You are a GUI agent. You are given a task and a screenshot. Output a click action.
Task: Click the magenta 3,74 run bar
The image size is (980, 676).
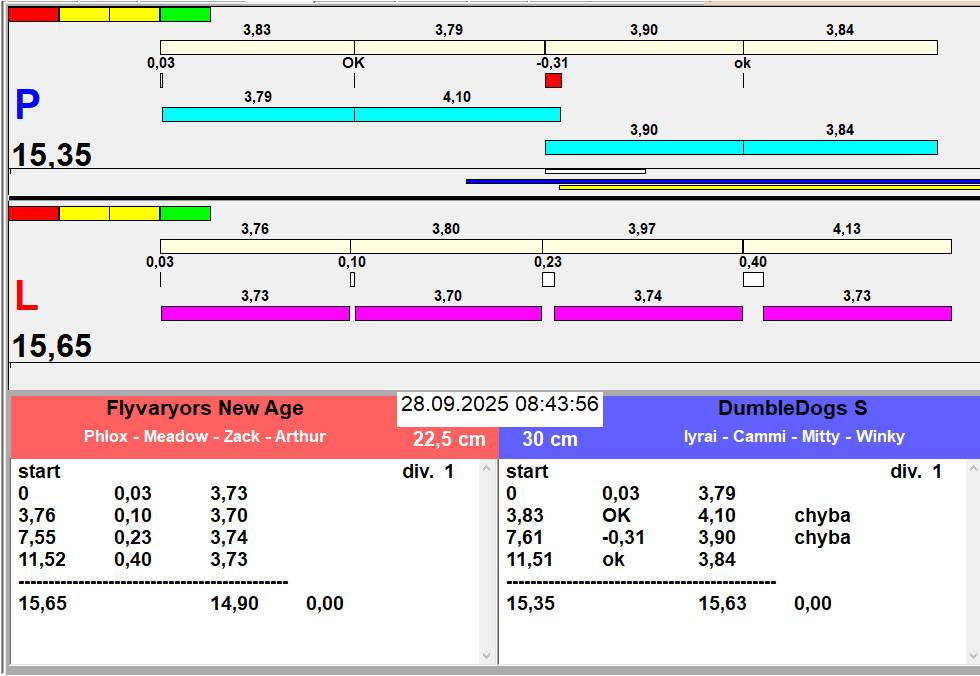[648, 314]
